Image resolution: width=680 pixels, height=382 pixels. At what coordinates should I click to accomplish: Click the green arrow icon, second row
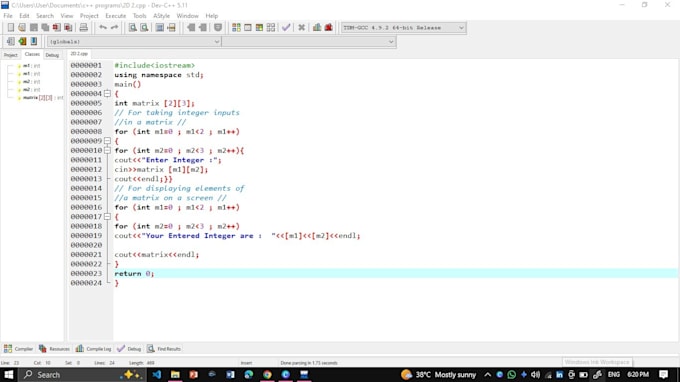coord(22,42)
